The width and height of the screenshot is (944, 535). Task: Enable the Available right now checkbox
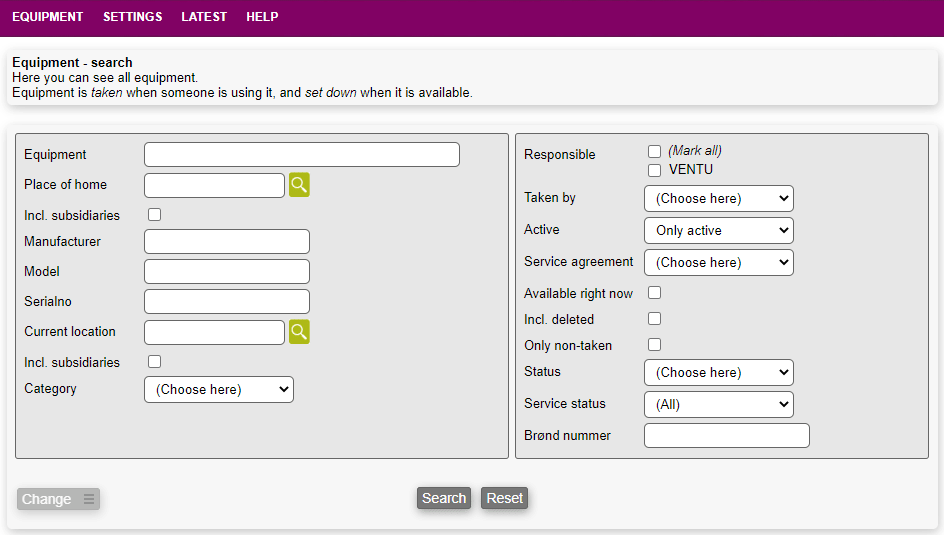click(x=654, y=293)
